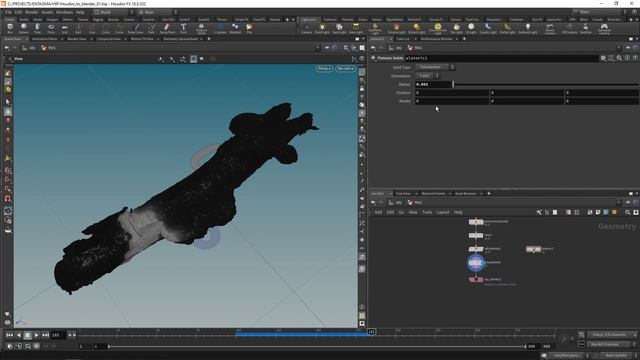
Task: Select the Platonic Solids shelf tool
Action: point(201,29)
